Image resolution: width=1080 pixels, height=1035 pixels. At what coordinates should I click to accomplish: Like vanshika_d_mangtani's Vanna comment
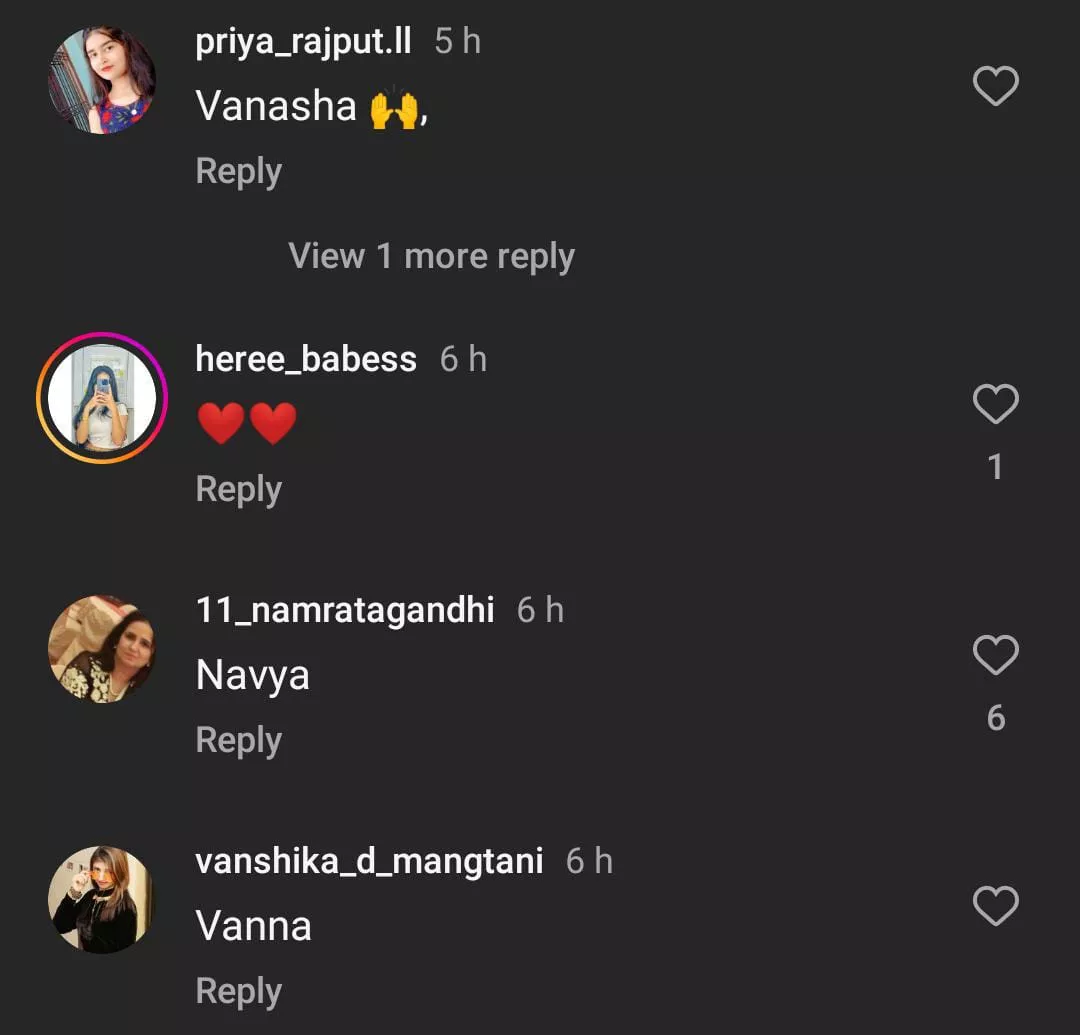pos(995,907)
